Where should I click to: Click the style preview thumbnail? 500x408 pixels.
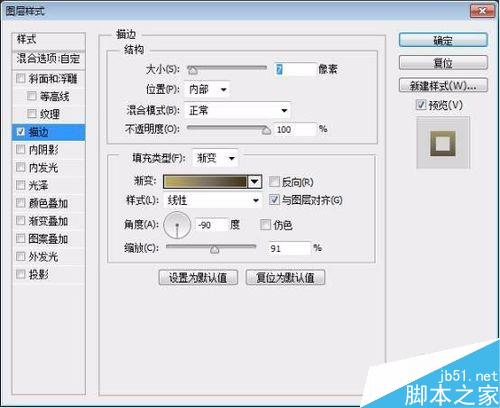tap(443, 143)
